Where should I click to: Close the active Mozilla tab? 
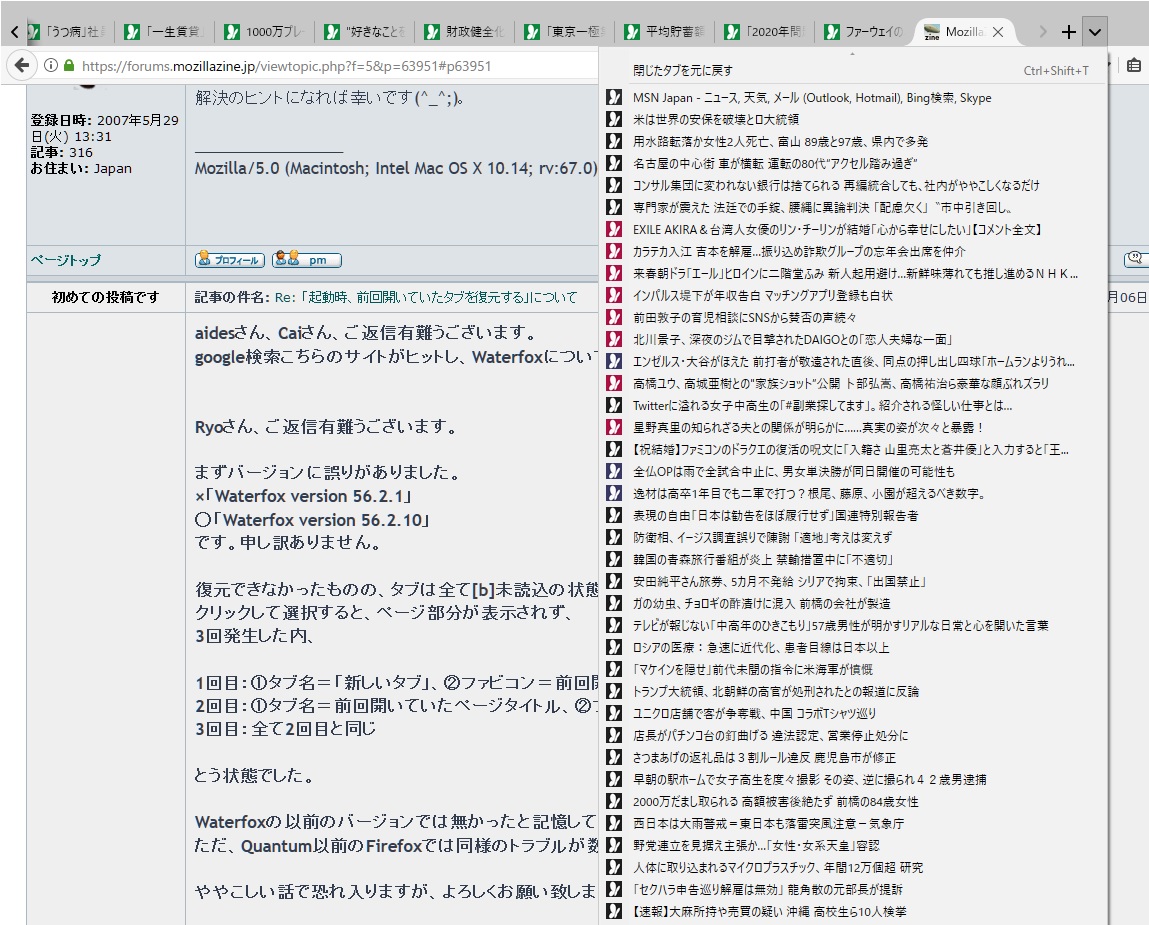998,32
